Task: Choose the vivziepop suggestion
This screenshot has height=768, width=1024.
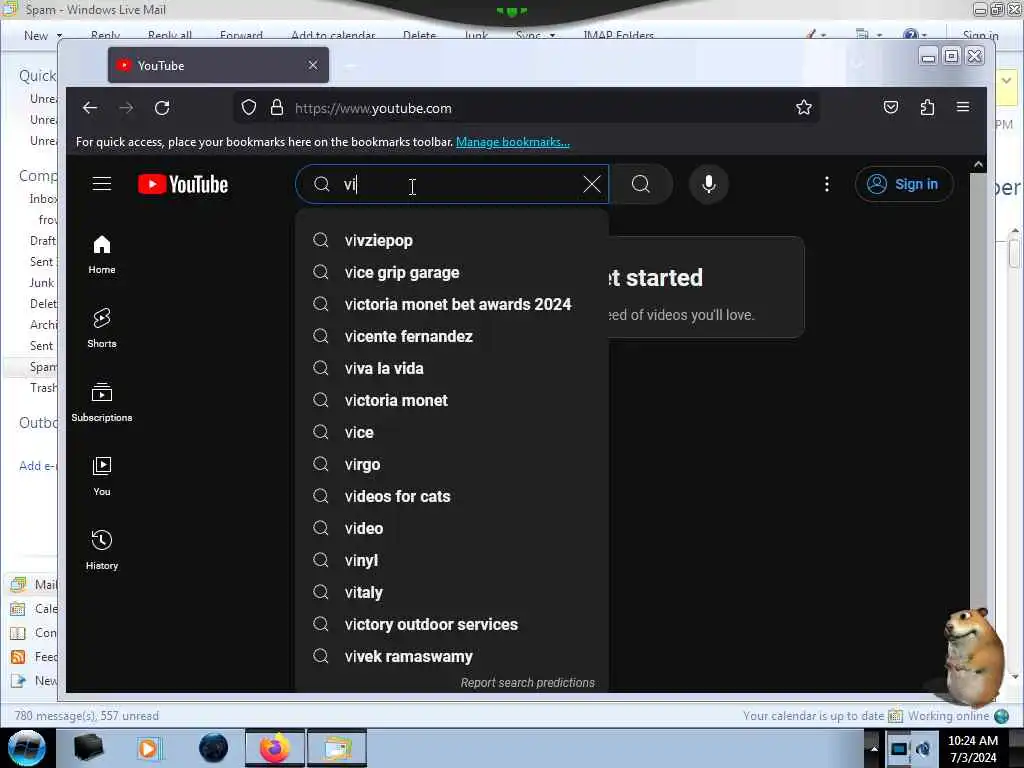Action: point(452,240)
